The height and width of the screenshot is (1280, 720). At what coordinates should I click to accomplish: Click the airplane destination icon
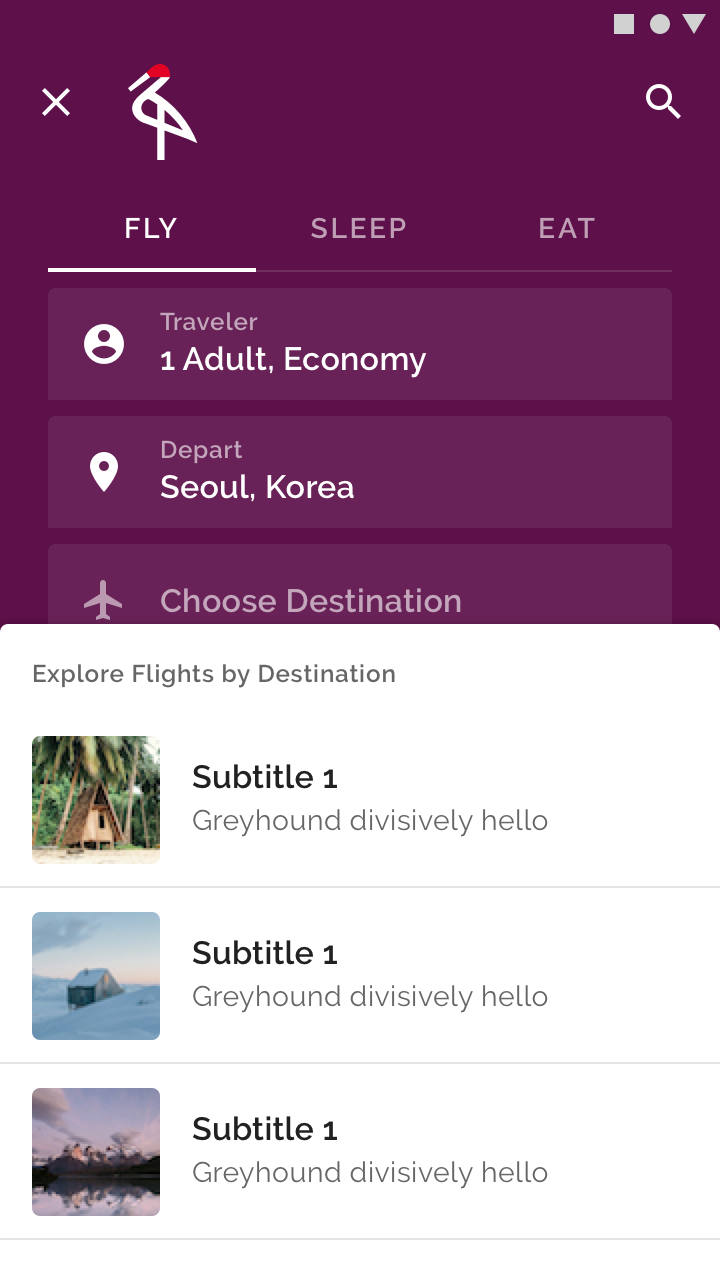[104, 600]
